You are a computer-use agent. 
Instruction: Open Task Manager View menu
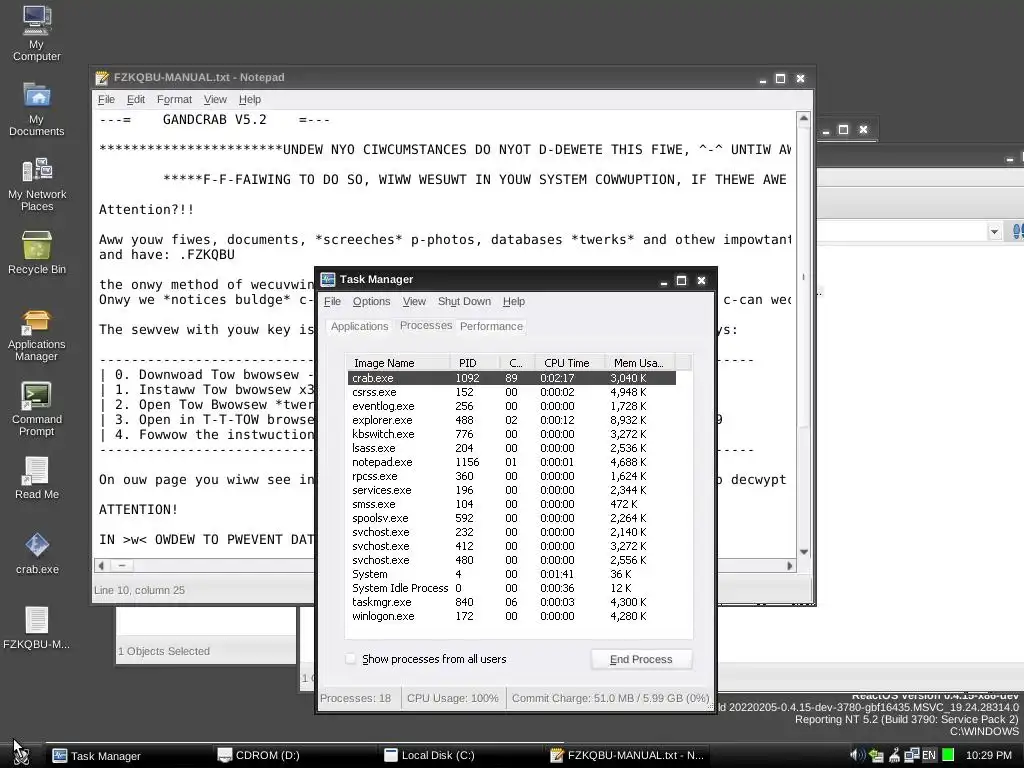(414, 302)
